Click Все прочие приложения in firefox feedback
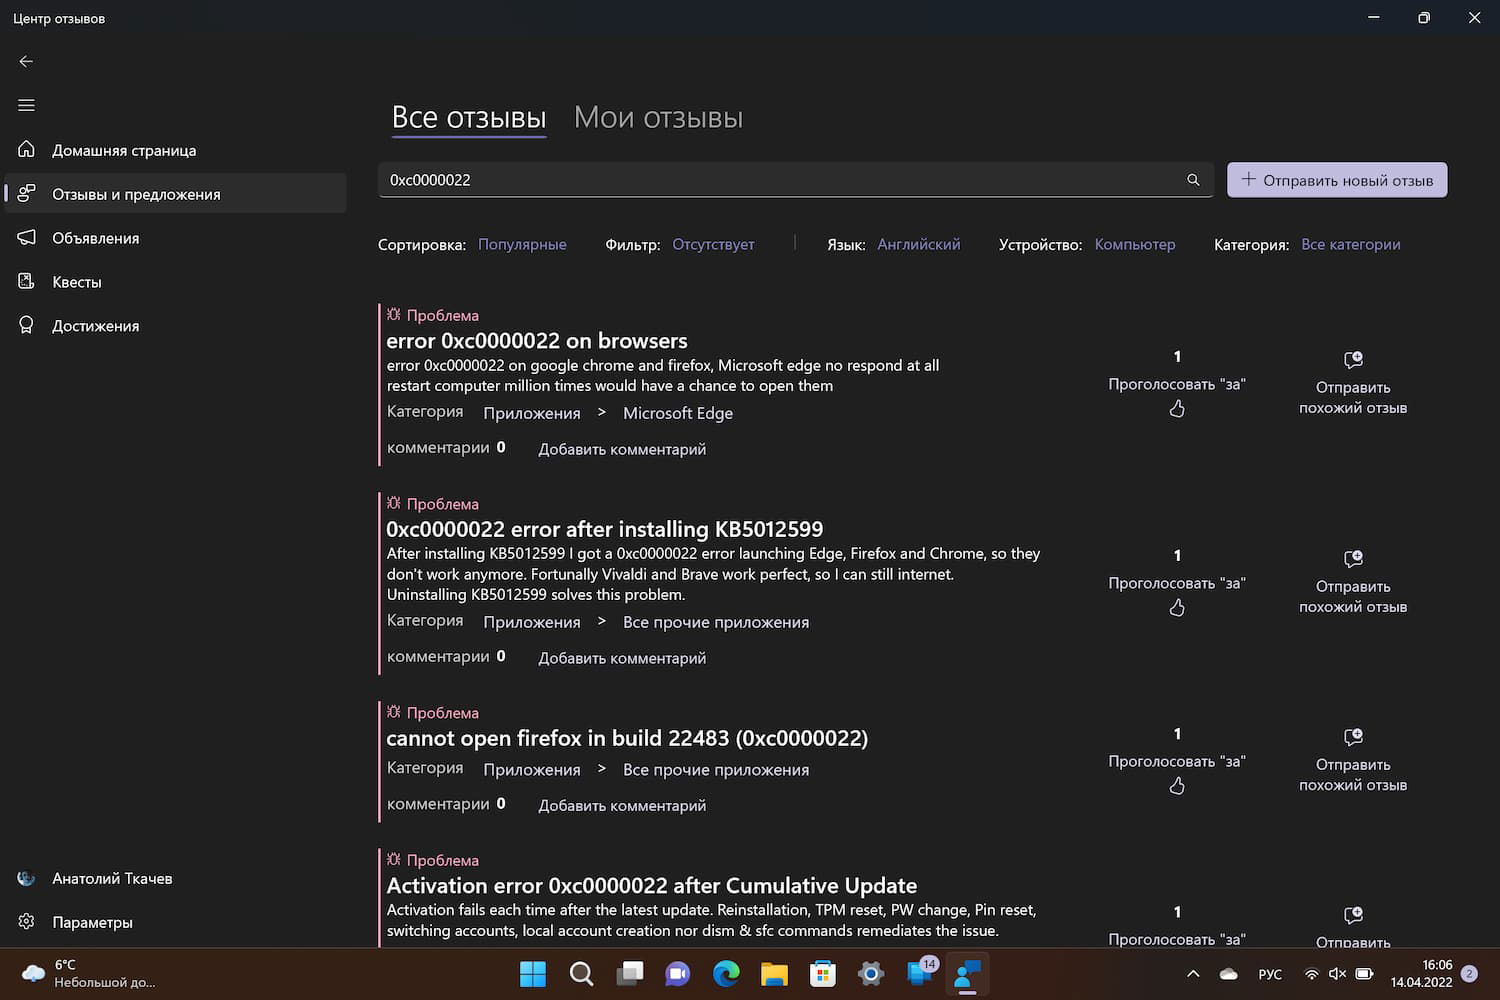 [x=716, y=770]
